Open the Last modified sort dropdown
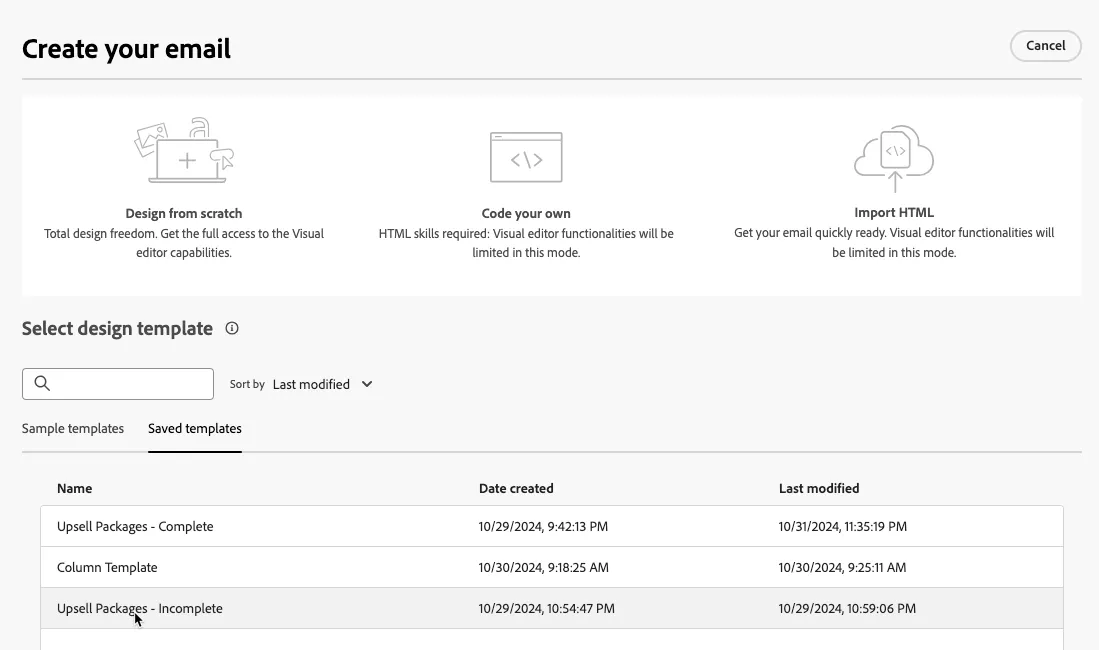 click(x=322, y=384)
